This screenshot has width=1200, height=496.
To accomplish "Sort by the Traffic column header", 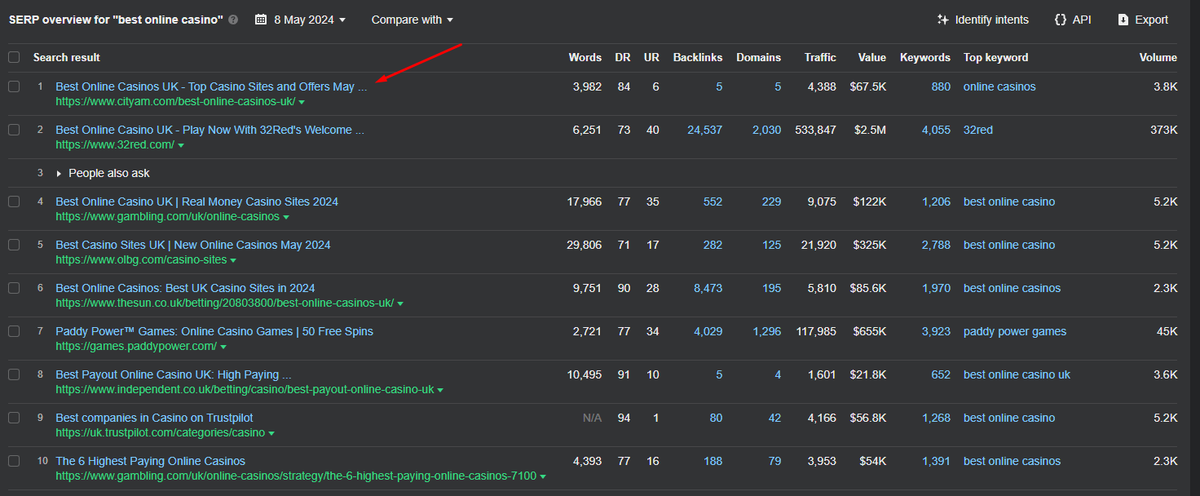I will (x=820, y=57).
